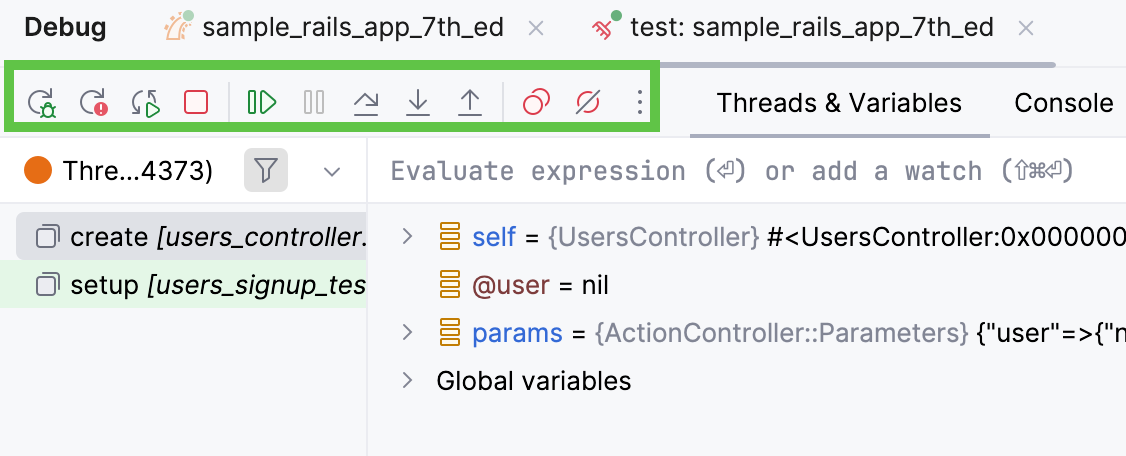Open View Breakpoints dialog
1126x456 pixels.
[x=537, y=102]
